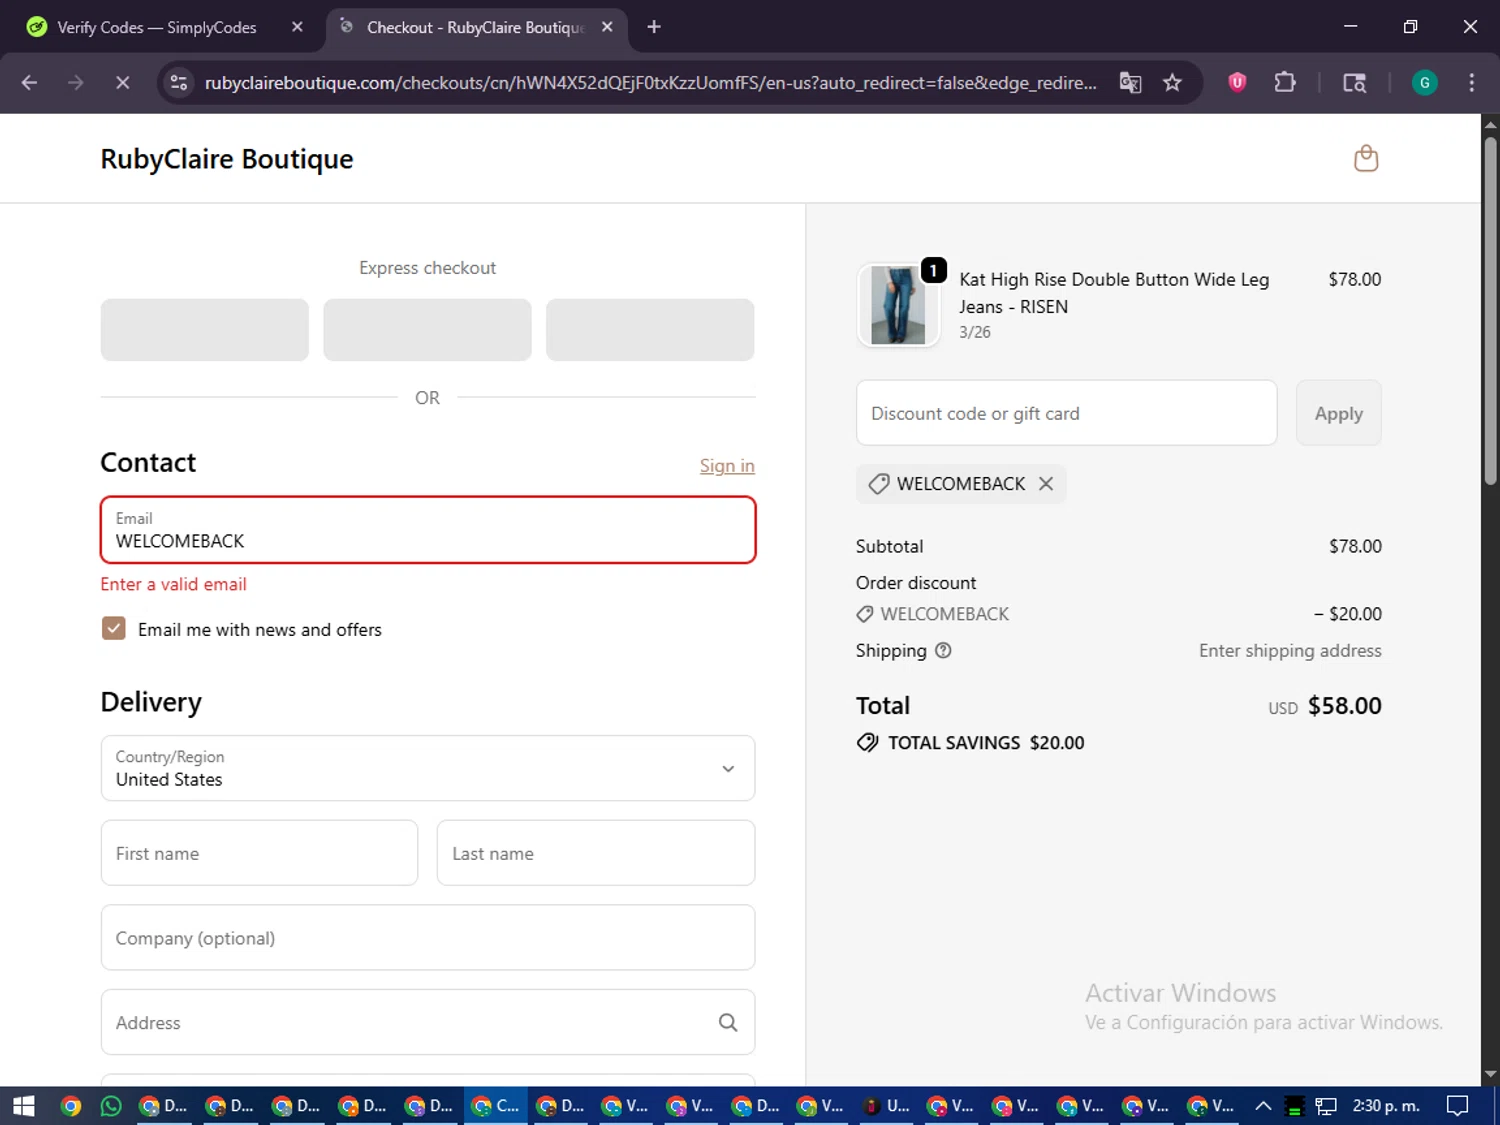
Task: Open the uBlock shield extension icon
Action: pyautogui.click(x=1237, y=83)
